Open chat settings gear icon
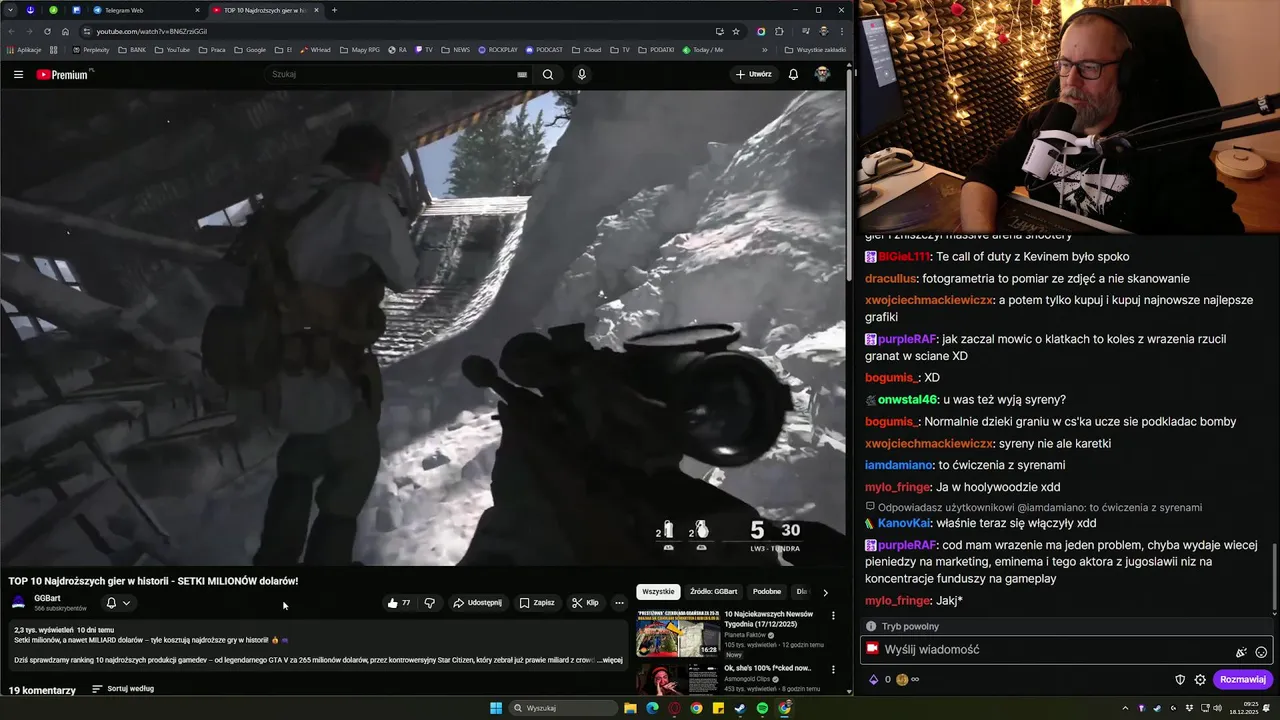 pyautogui.click(x=1200, y=680)
